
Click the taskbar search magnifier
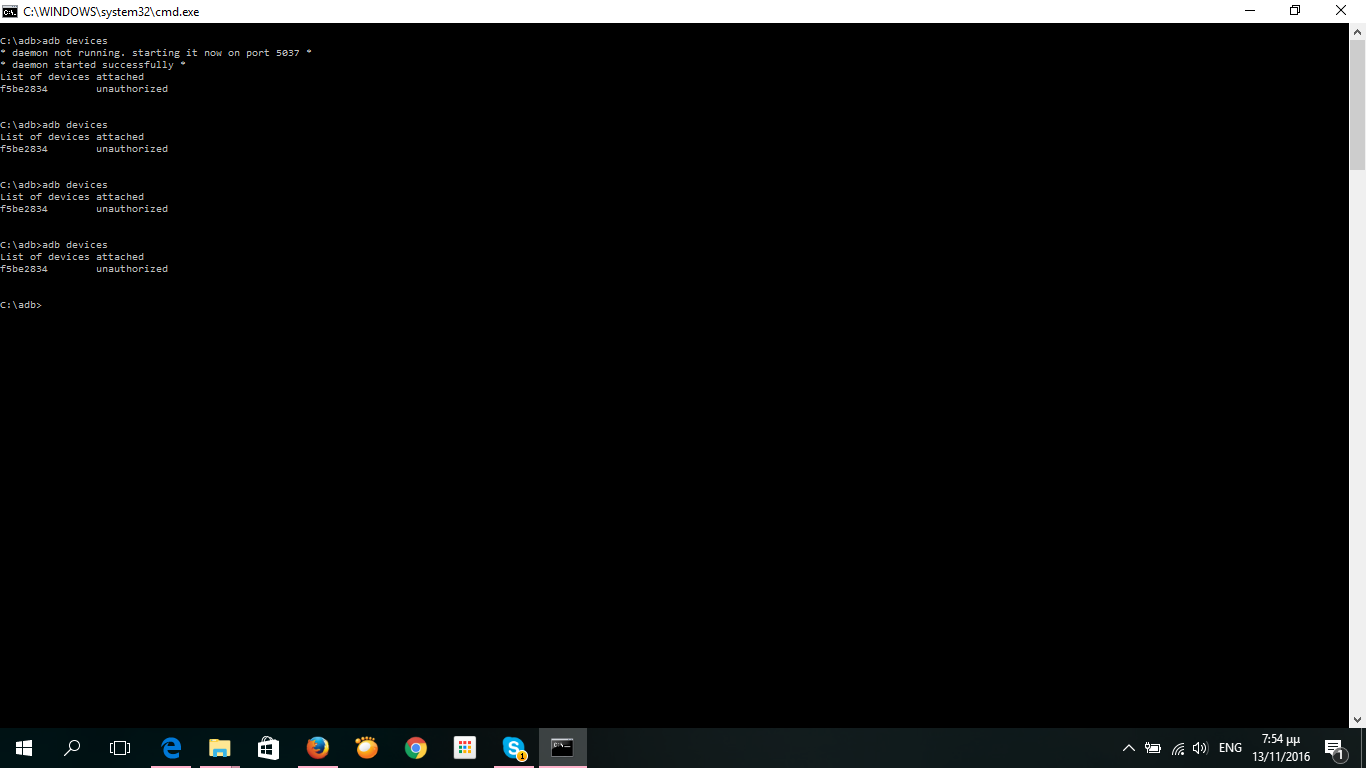click(x=72, y=748)
